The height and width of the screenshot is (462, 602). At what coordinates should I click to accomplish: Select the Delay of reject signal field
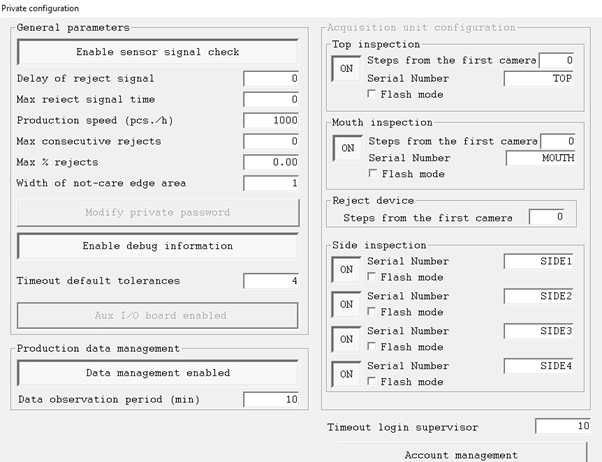272,78
